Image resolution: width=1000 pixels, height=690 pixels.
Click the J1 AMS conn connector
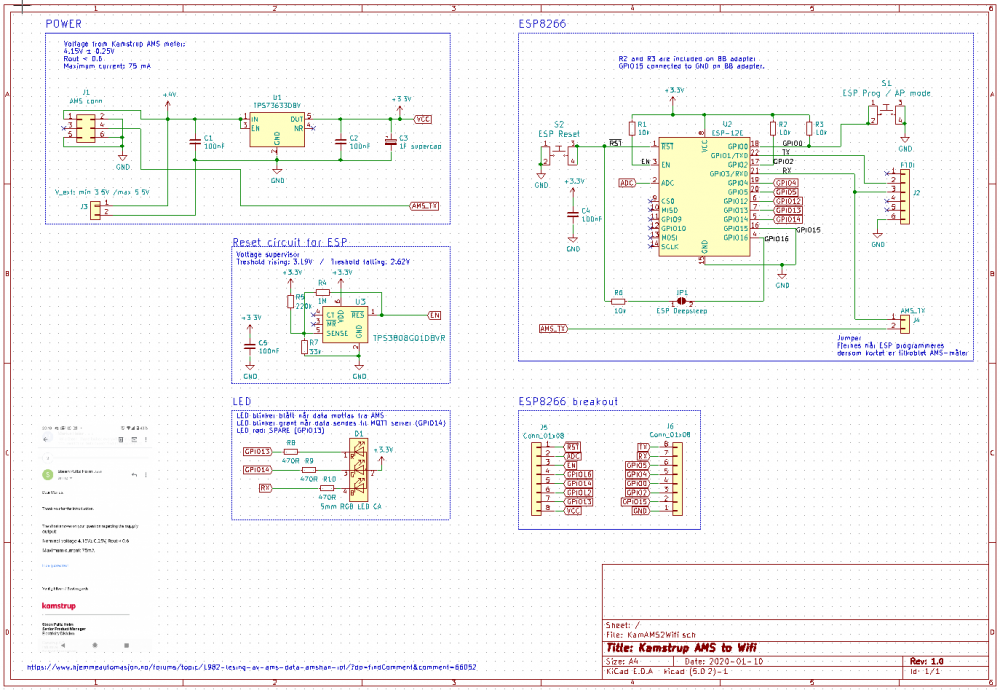pyautogui.click(x=86, y=128)
